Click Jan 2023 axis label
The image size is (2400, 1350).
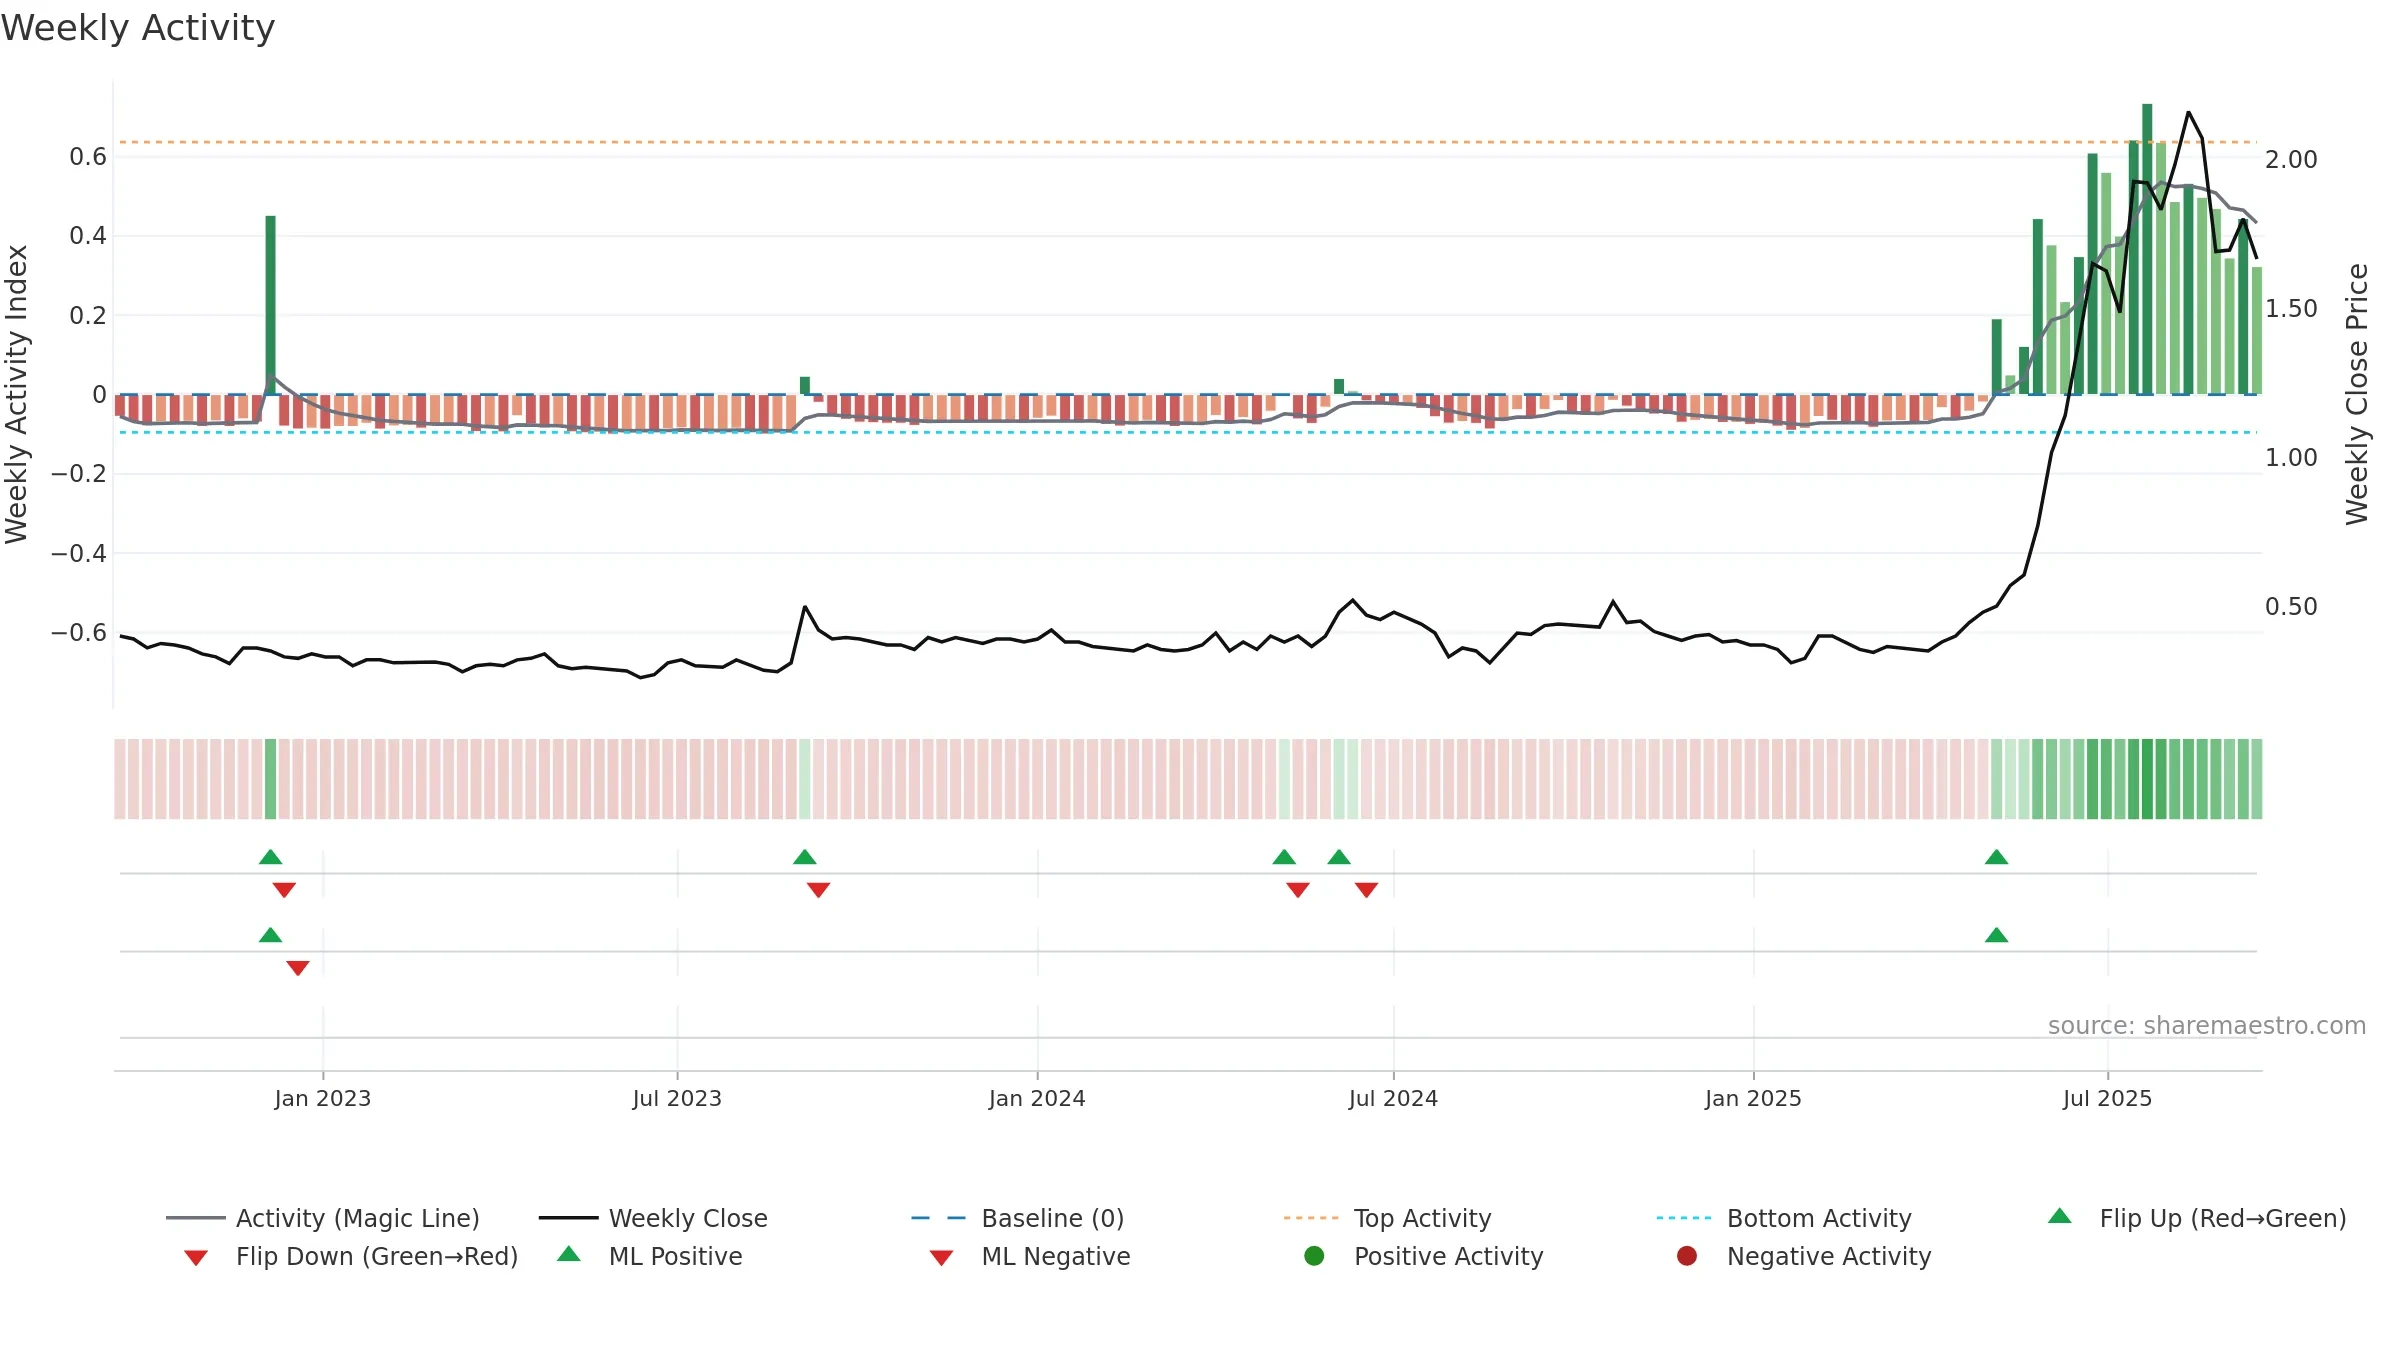(322, 1098)
